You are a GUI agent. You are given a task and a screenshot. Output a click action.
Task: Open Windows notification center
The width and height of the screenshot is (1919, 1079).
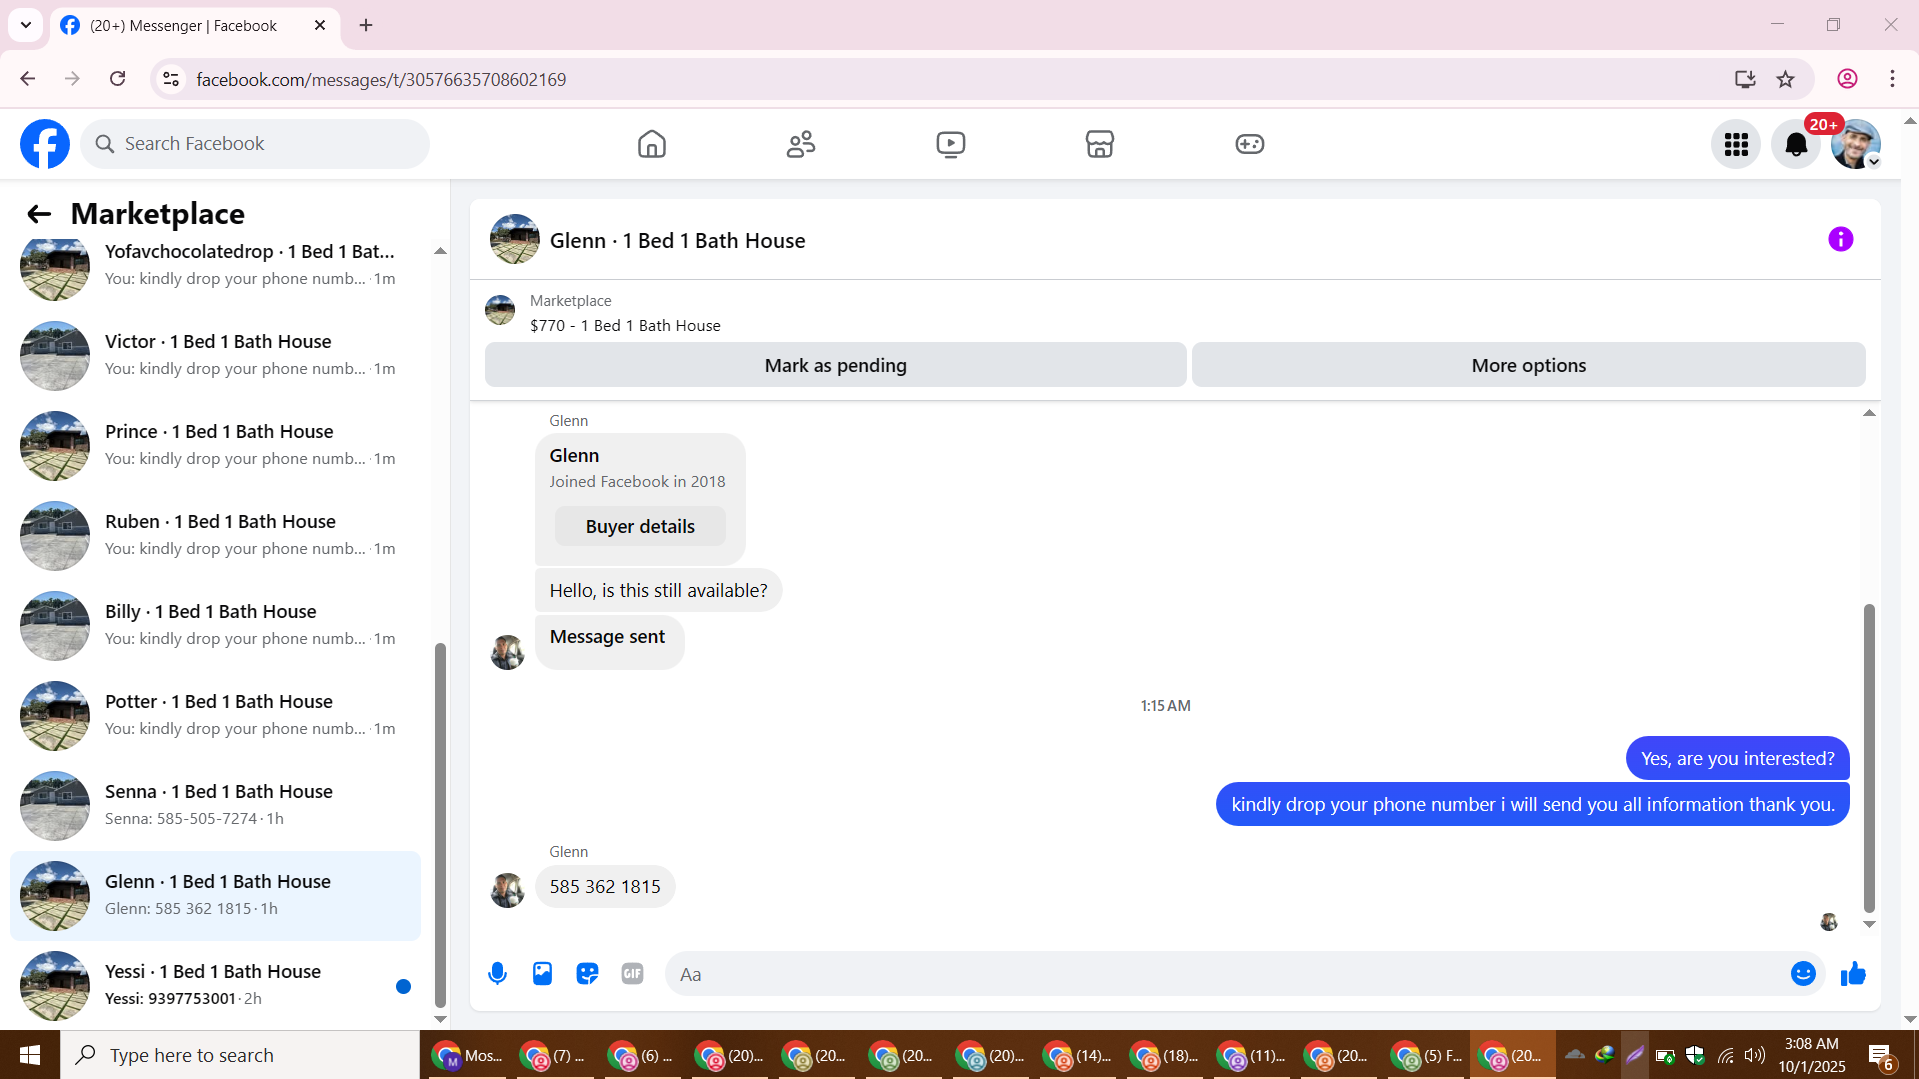(1880, 1055)
